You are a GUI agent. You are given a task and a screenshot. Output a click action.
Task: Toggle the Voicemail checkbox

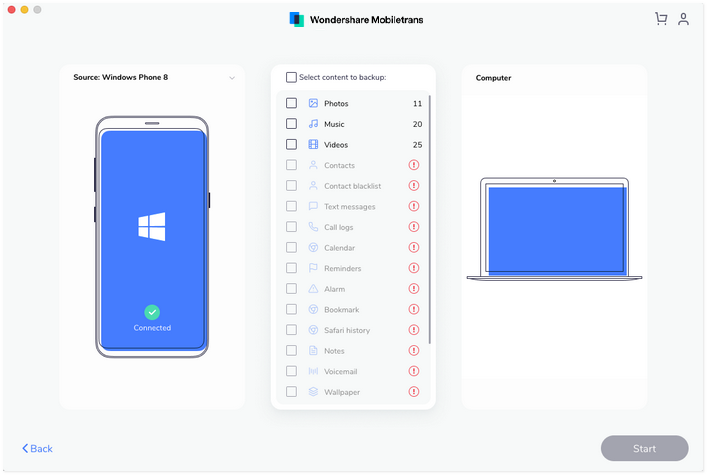point(291,371)
